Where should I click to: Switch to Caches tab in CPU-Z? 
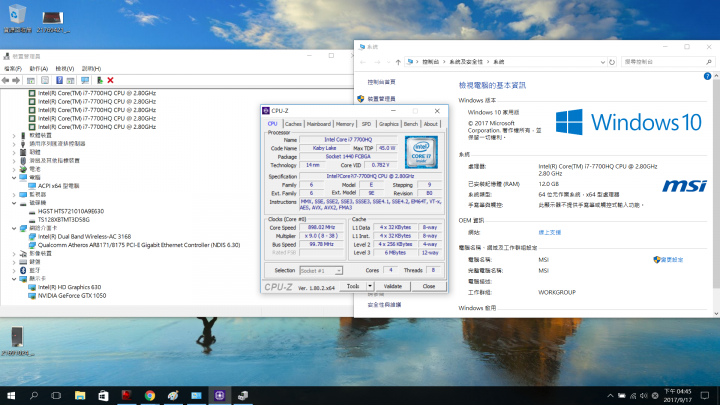tap(293, 124)
